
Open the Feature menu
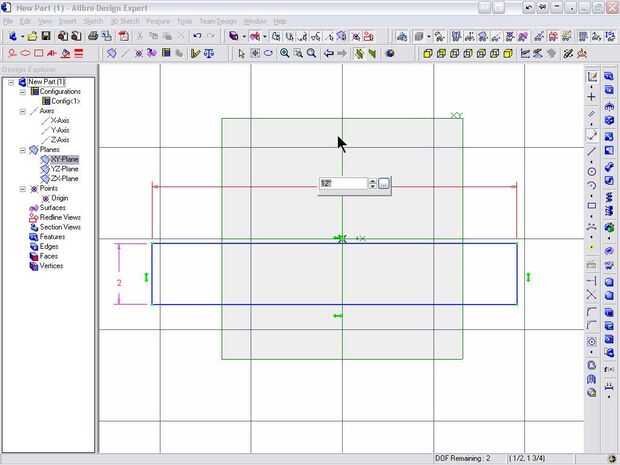[158, 21]
